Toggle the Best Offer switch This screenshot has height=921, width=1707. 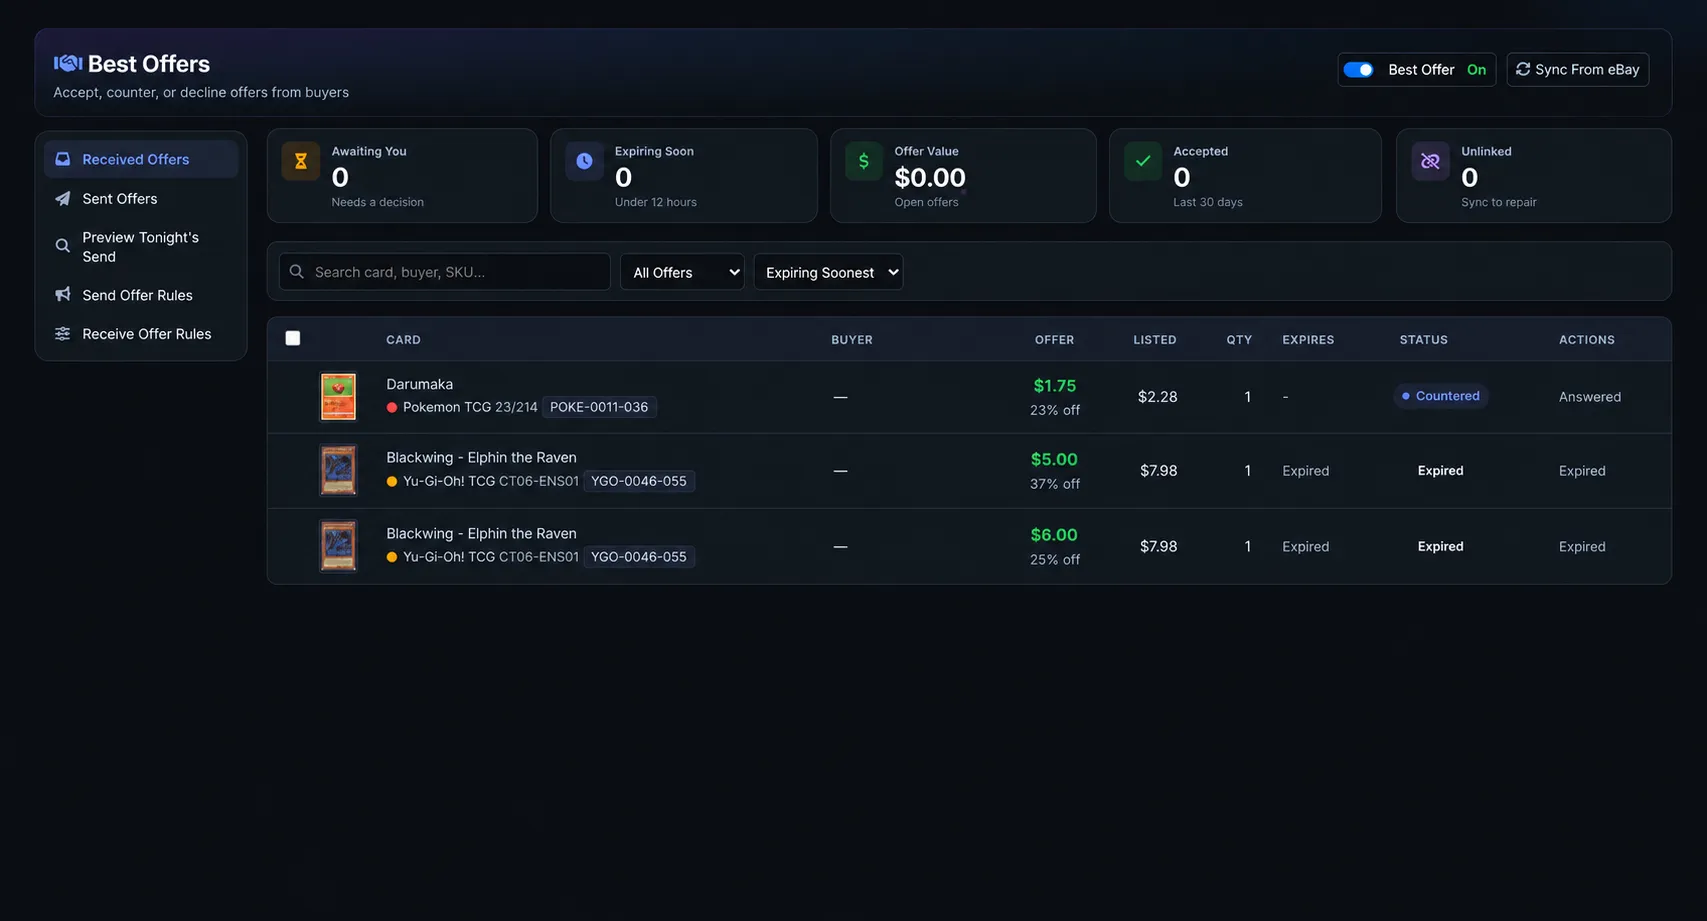tap(1358, 70)
